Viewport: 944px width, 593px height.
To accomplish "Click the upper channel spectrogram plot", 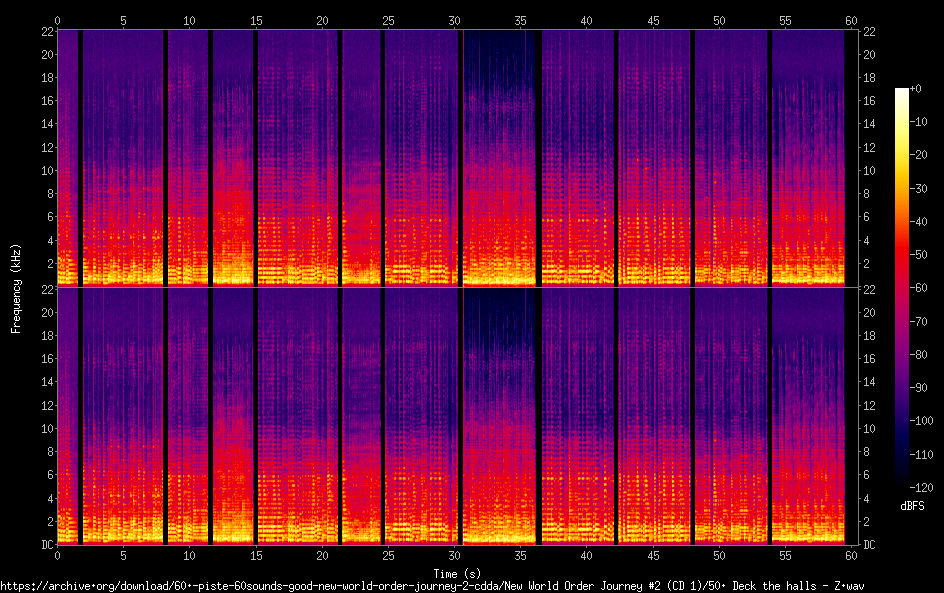I will click(458, 158).
